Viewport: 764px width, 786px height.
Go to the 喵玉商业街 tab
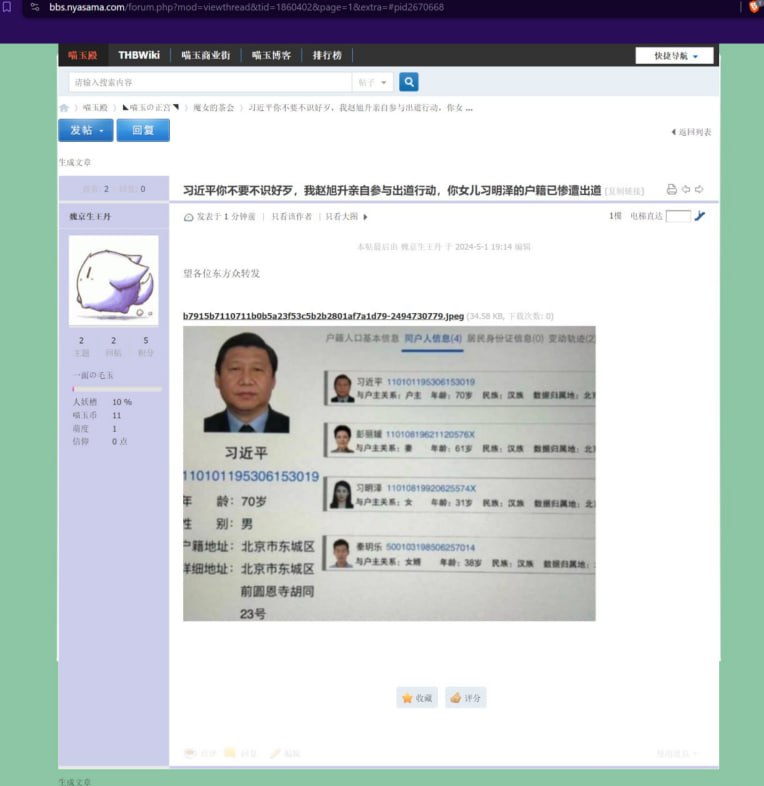[x=206, y=55]
